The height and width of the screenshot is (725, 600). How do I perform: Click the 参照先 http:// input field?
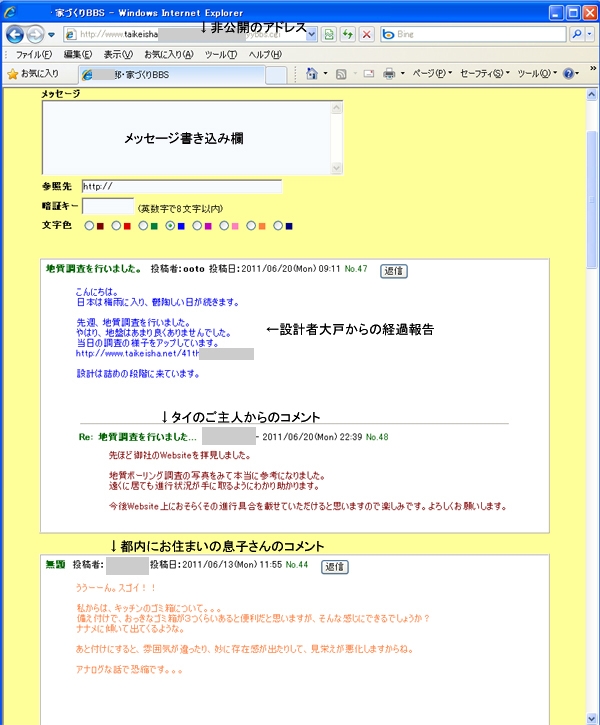tap(182, 186)
